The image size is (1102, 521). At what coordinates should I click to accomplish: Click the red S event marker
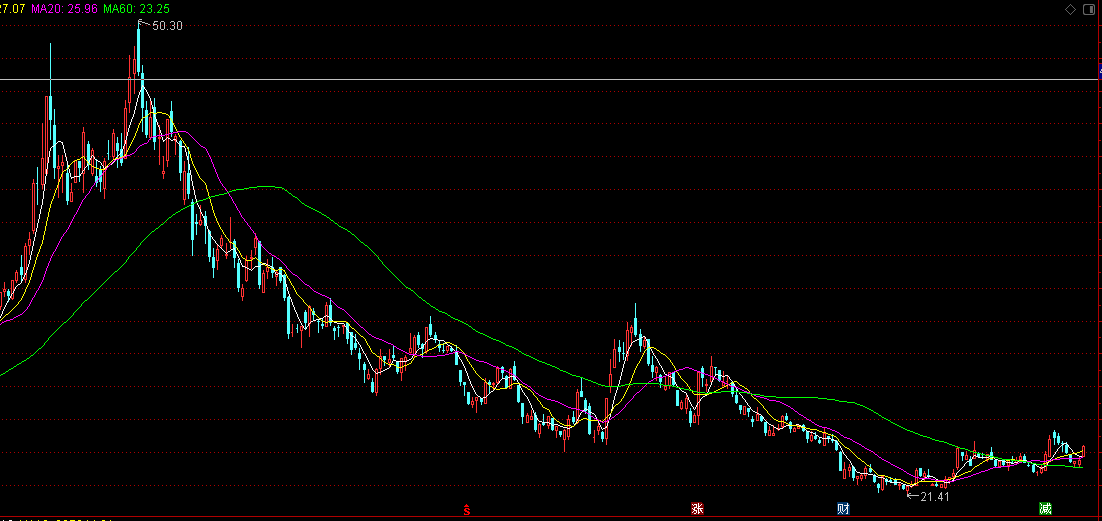pyautogui.click(x=467, y=509)
